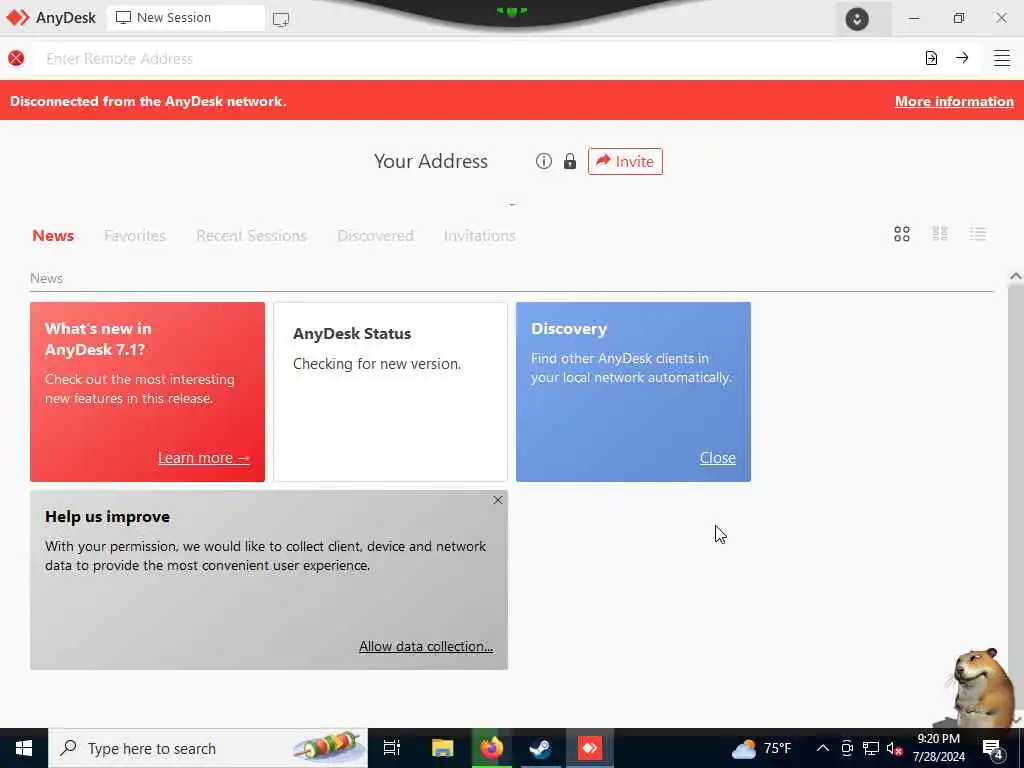Viewport: 1024px width, 768px height.
Task: Click Allow data collection link
Action: tap(426, 646)
